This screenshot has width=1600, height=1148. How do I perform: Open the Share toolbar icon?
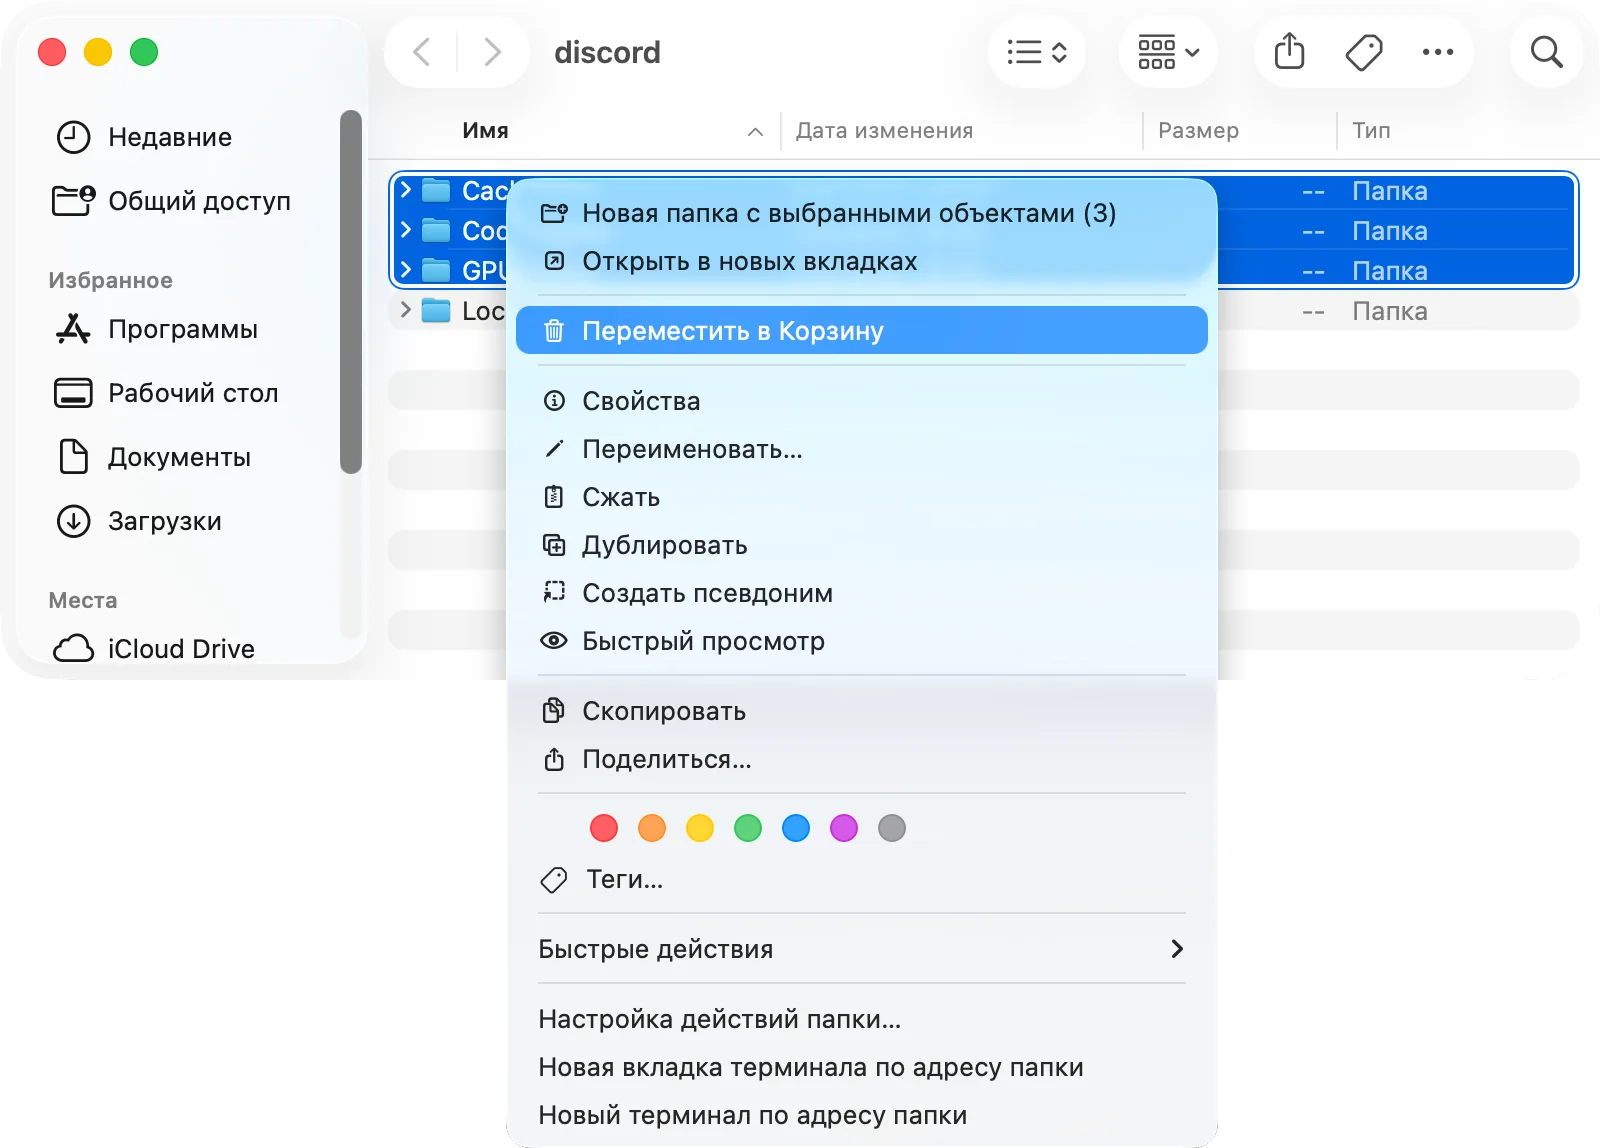1290,51
